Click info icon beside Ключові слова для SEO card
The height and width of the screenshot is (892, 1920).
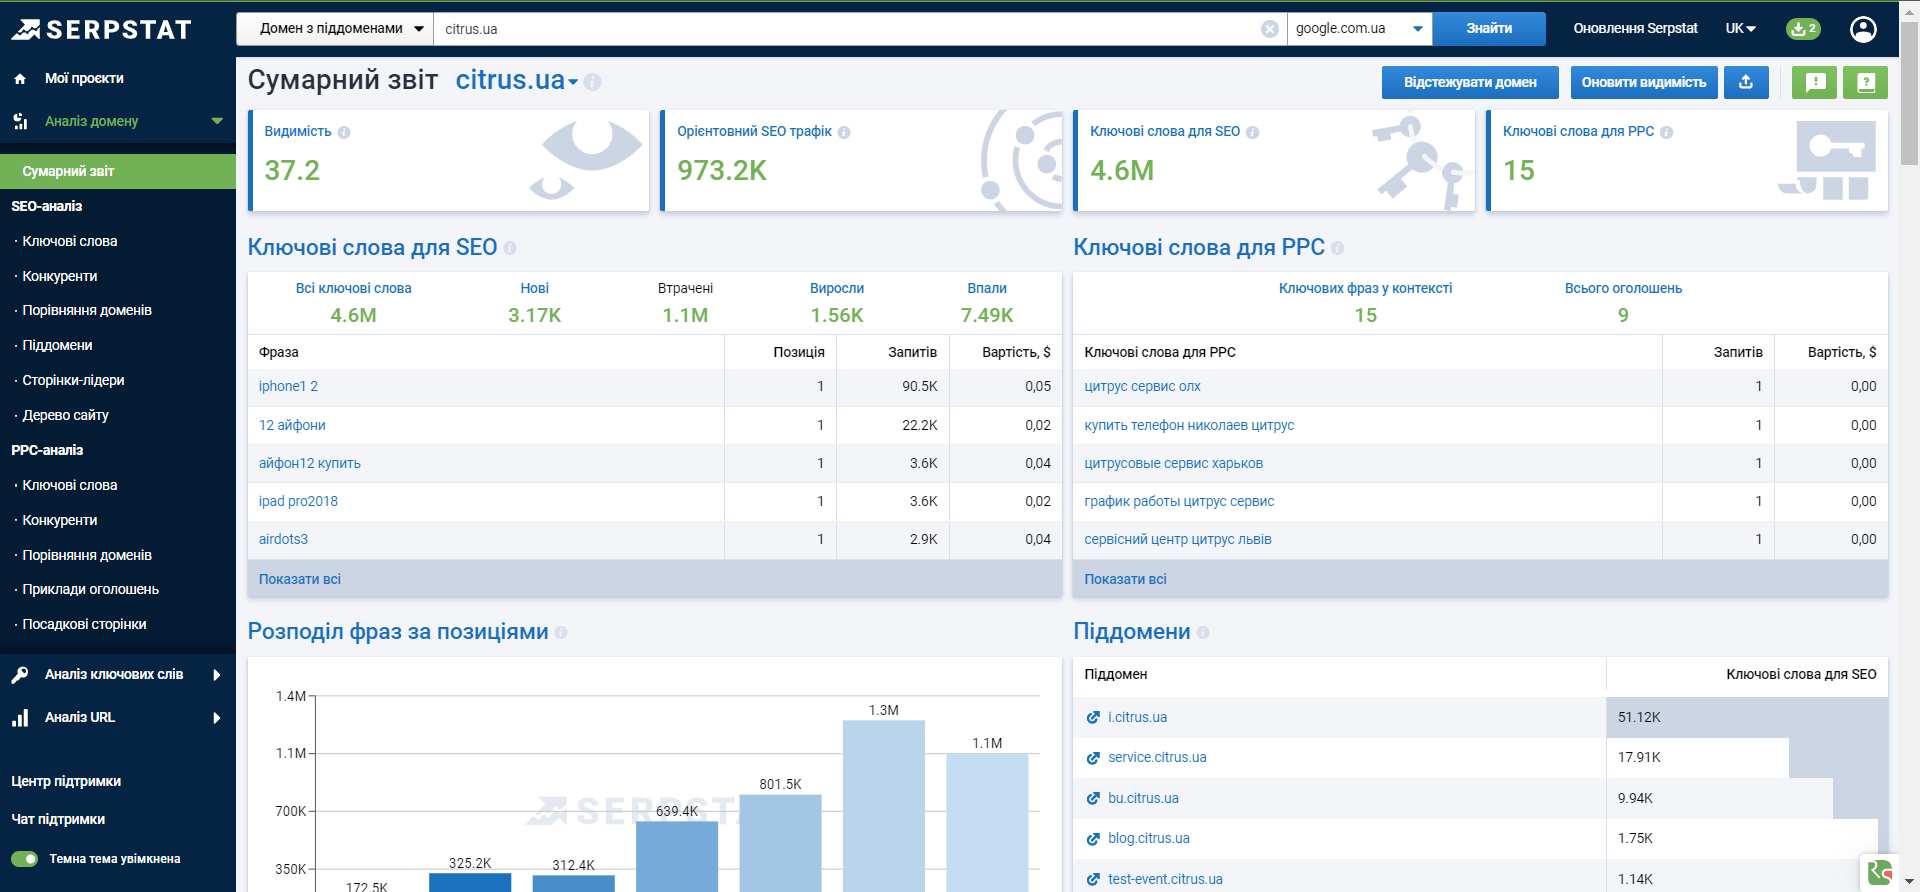pos(1253,132)
